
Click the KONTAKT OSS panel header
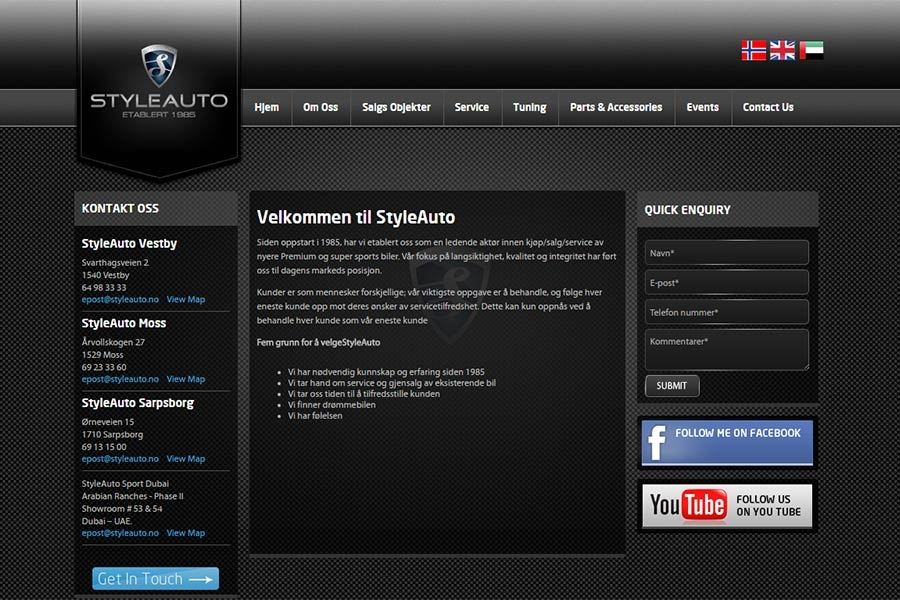click(156, 208)
